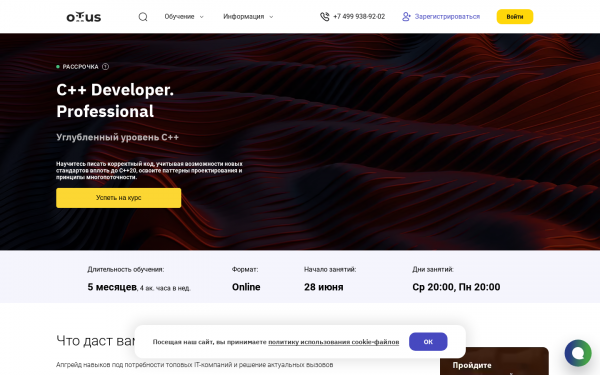The width and height of the screenshot is (600, 375).
Task: Click the Углубленный уровень C++ subtitle
Action: [117, 137]
